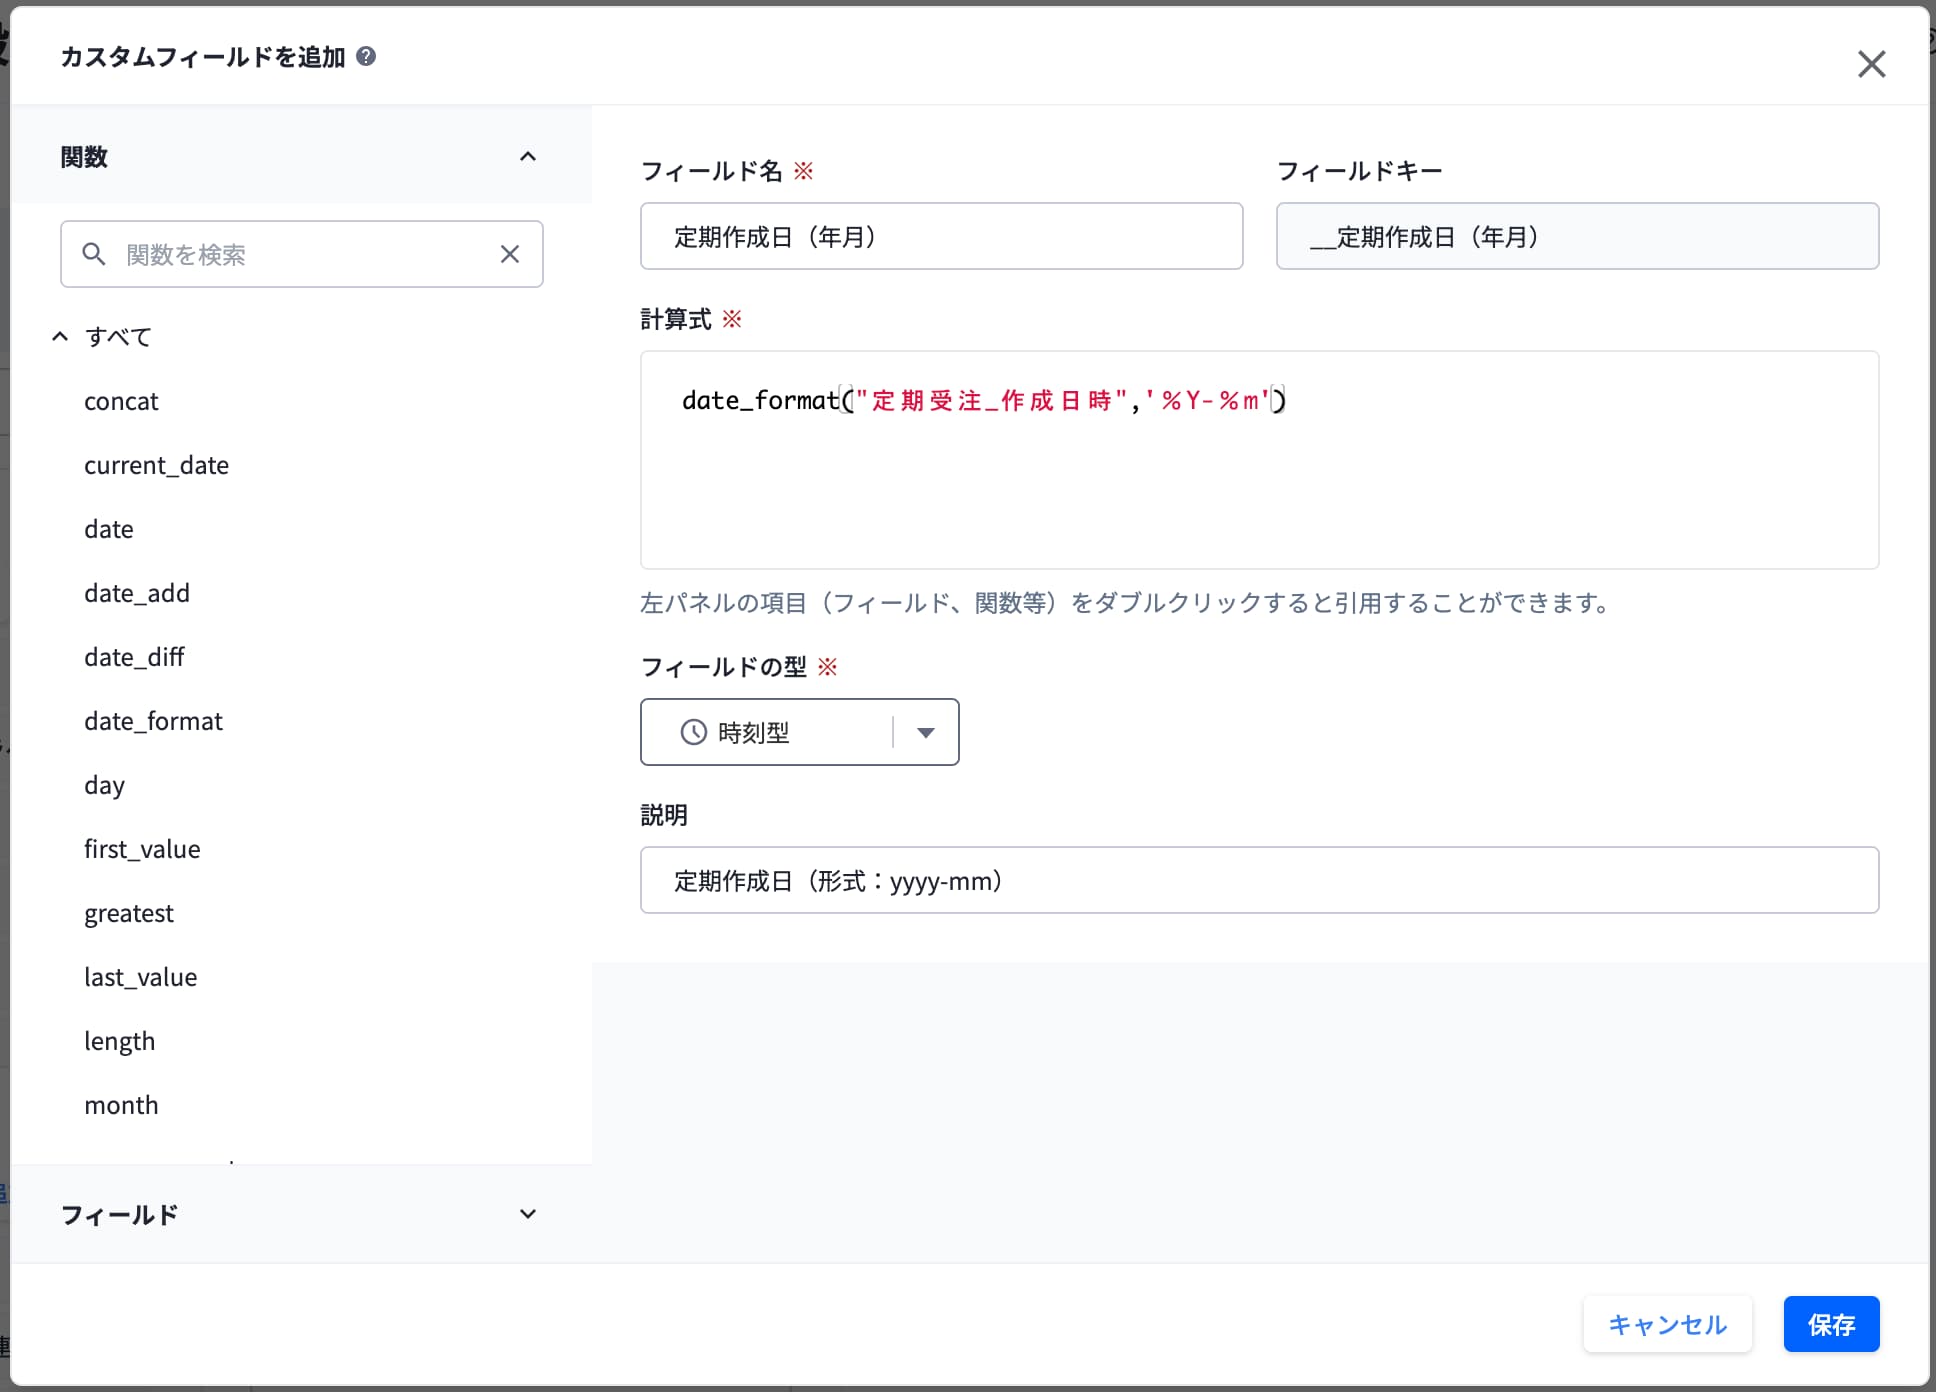Save the custom field with 保存
The image size is (1936, 1392).
tap(1831, 1324)
